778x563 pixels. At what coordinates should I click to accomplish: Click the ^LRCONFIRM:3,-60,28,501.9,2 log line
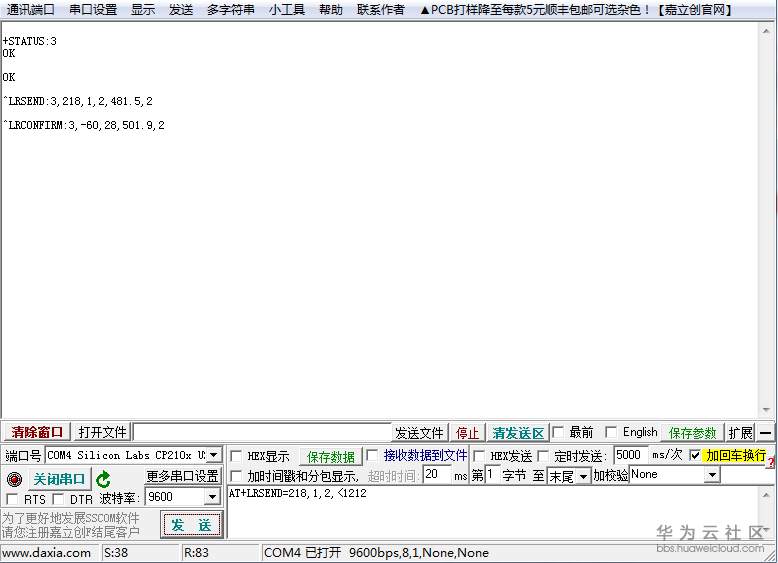84,125
